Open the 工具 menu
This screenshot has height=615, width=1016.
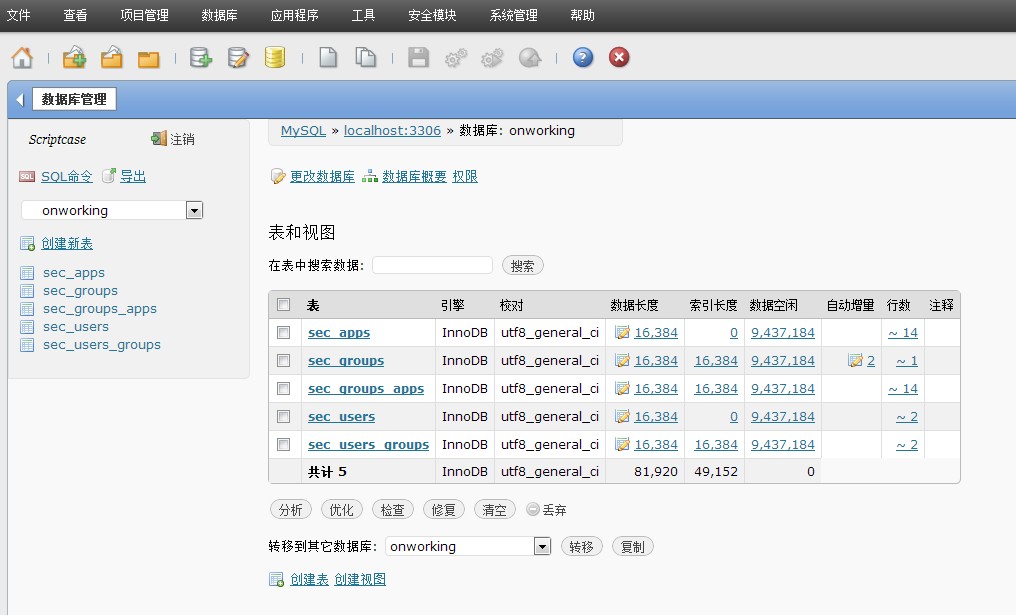tap(363, 15)
